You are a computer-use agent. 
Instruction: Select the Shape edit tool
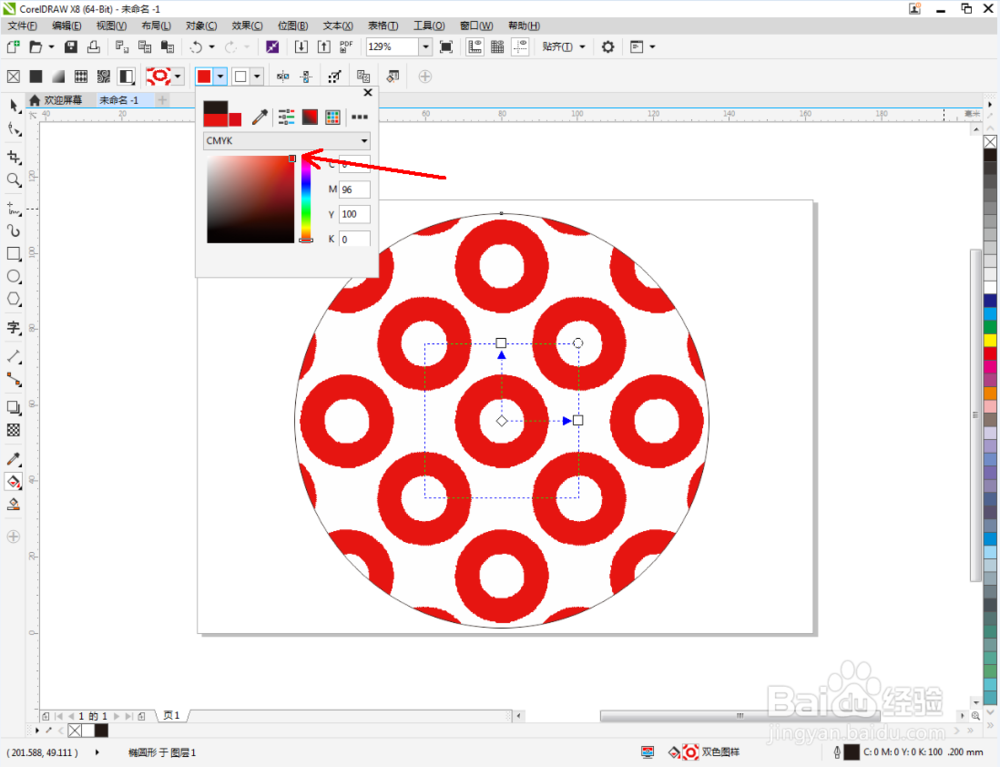(x=14, y=129)
